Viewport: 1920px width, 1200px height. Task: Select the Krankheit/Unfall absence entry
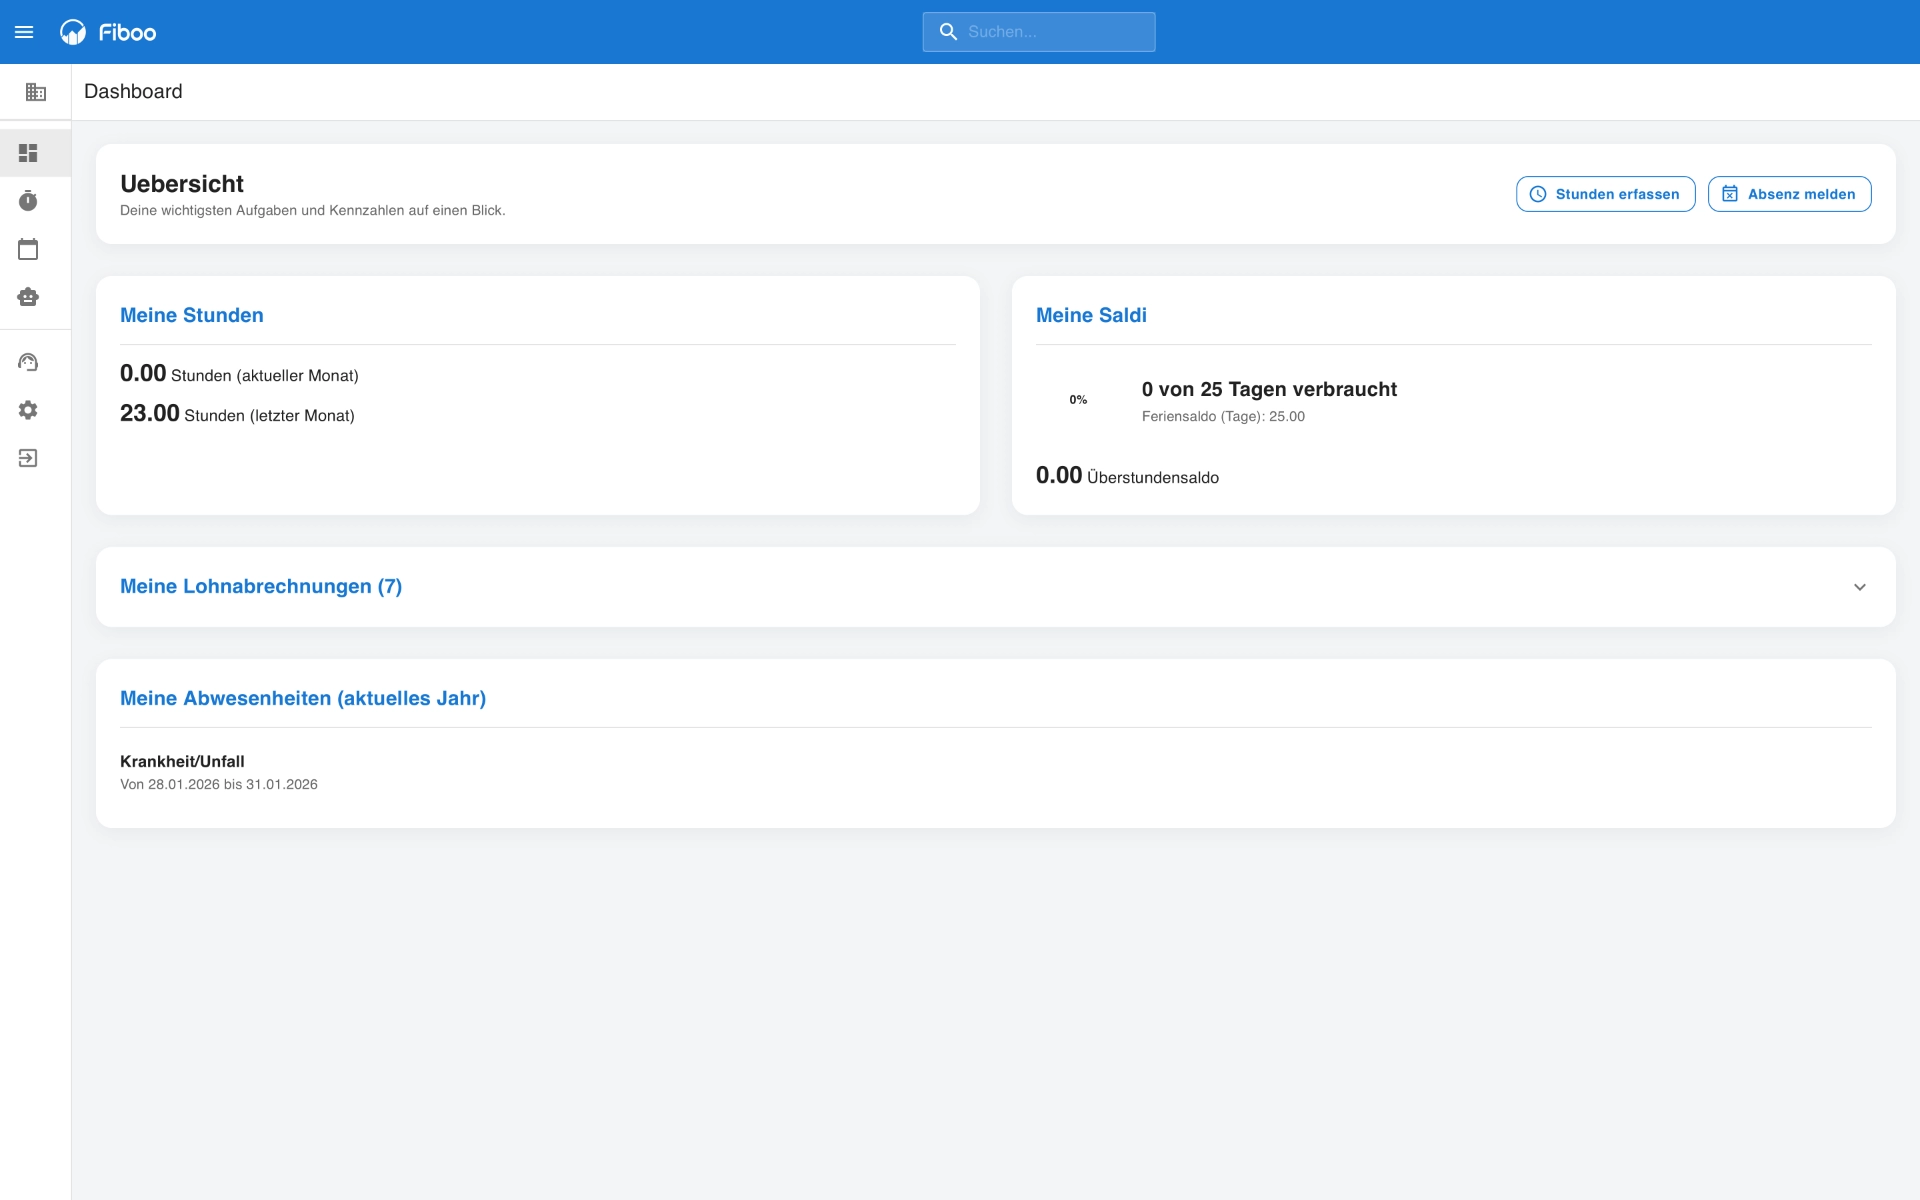182,761
